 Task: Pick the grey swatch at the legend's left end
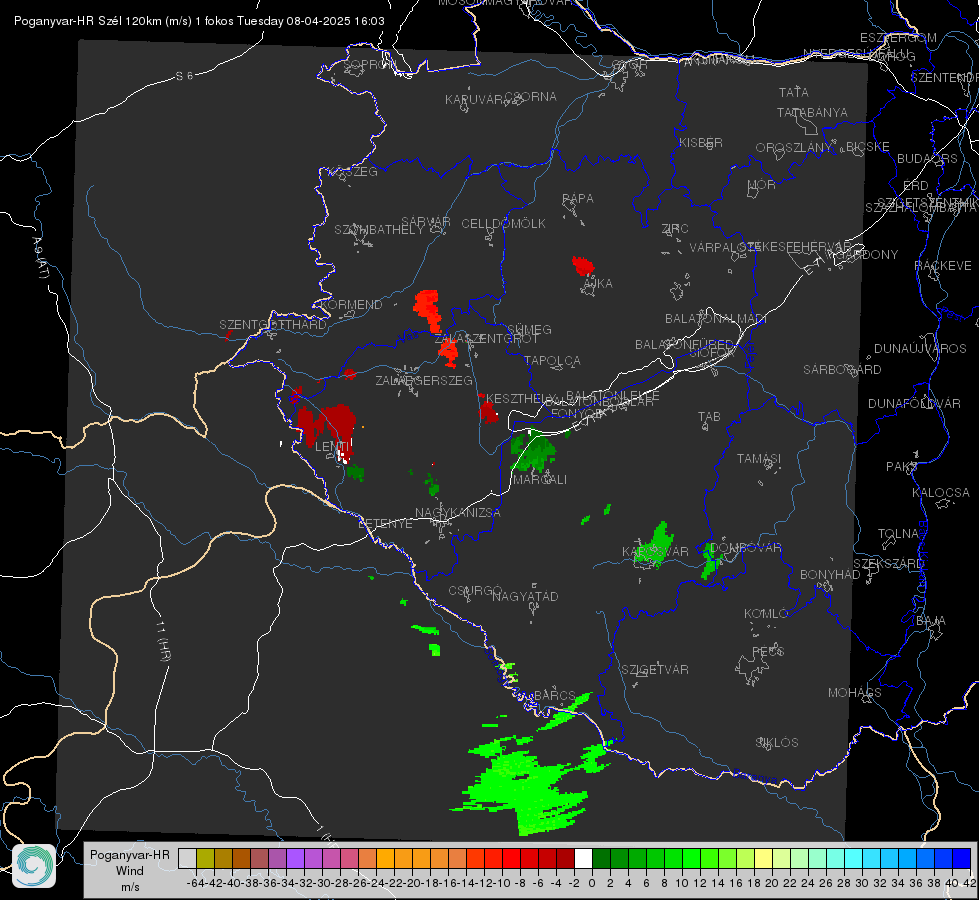187,858
